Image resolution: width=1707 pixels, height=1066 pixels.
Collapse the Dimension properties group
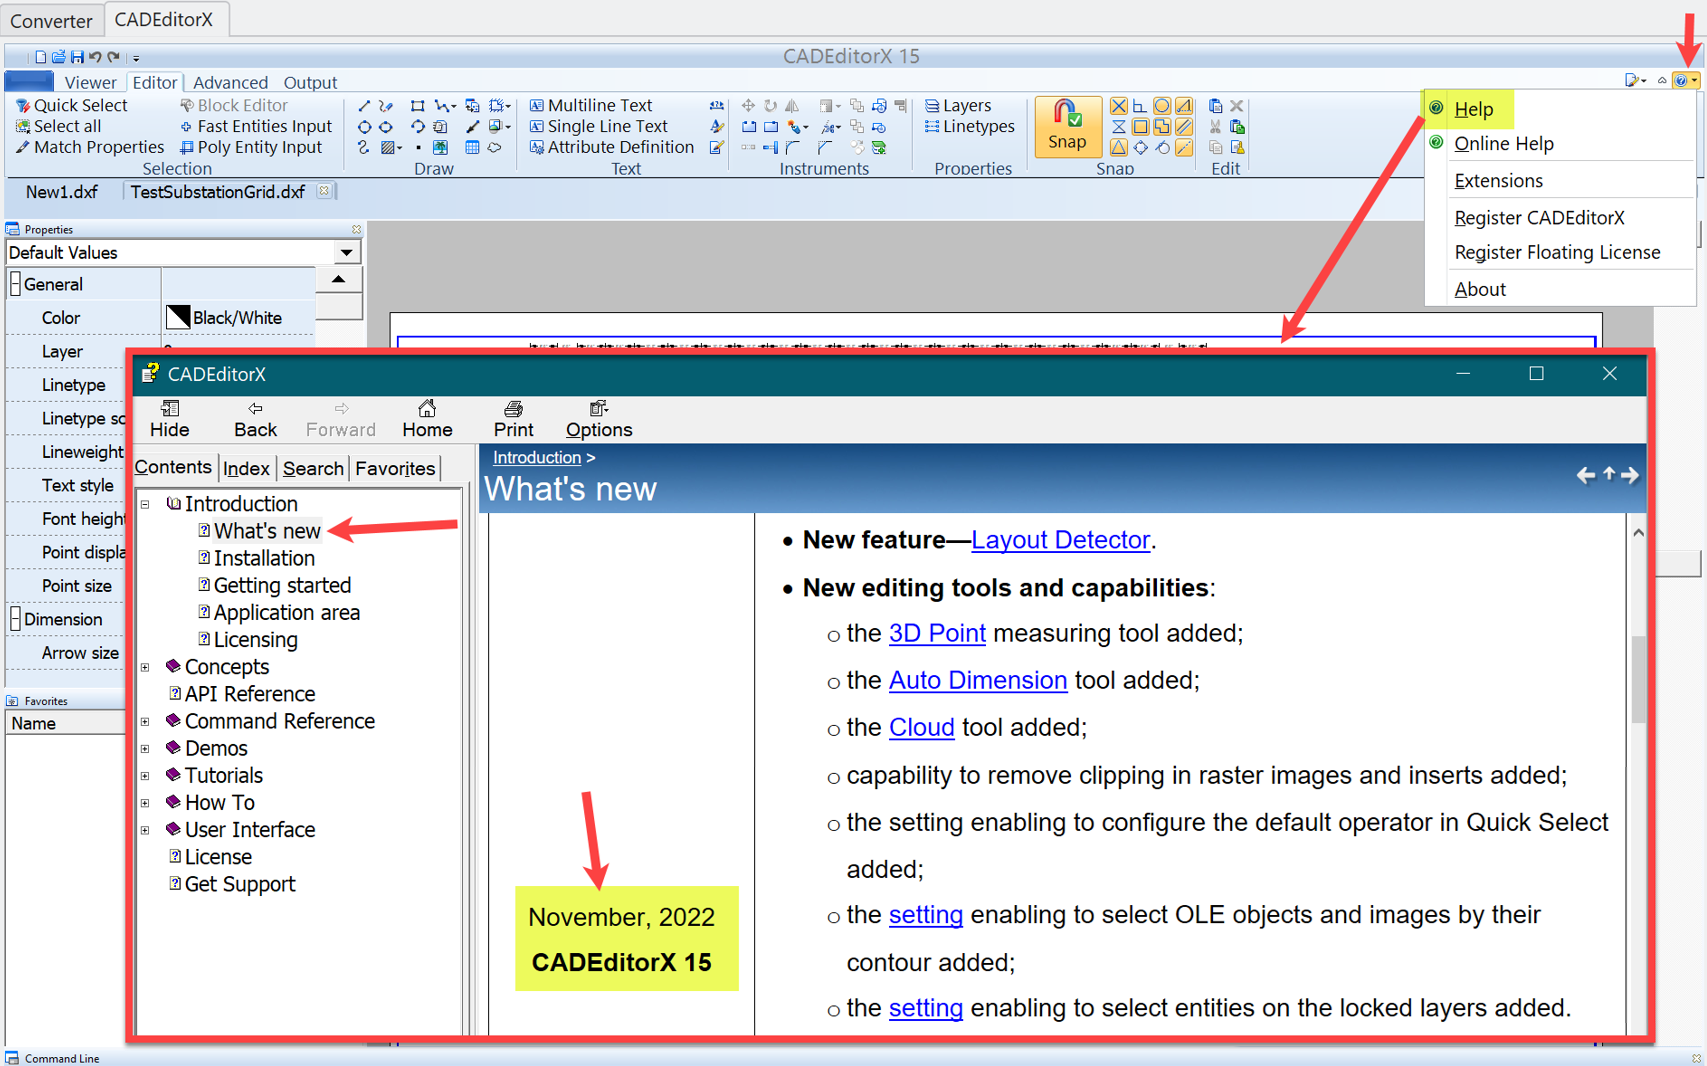(15, 619)
